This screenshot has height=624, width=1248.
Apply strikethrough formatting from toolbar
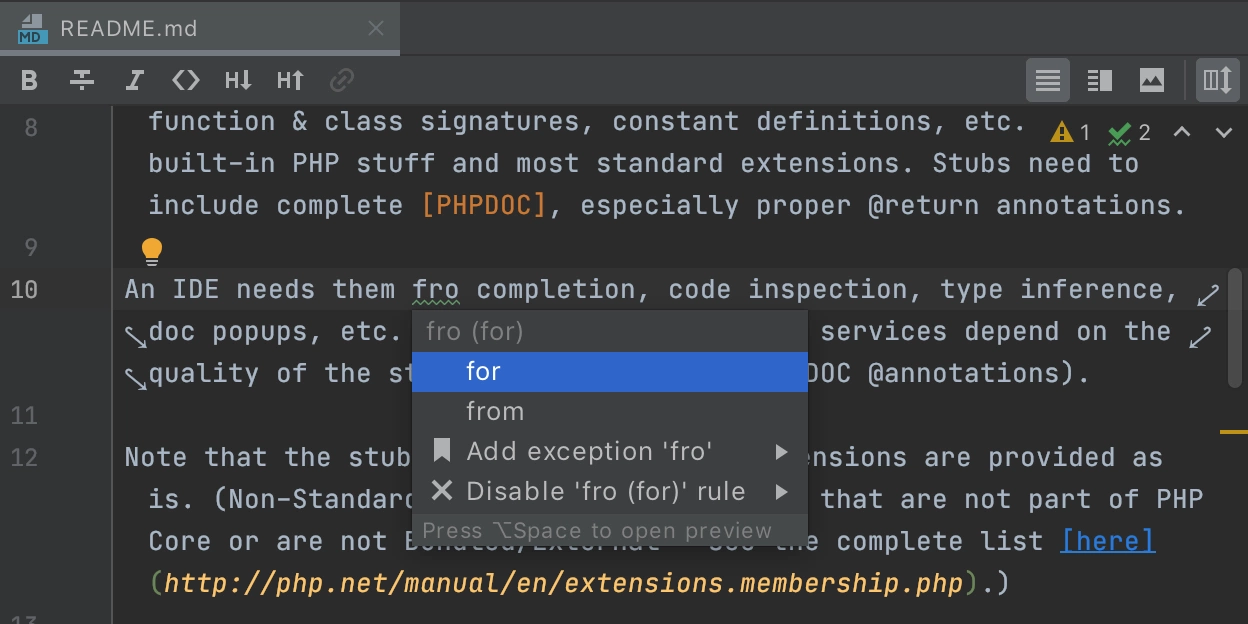point(82,80)
